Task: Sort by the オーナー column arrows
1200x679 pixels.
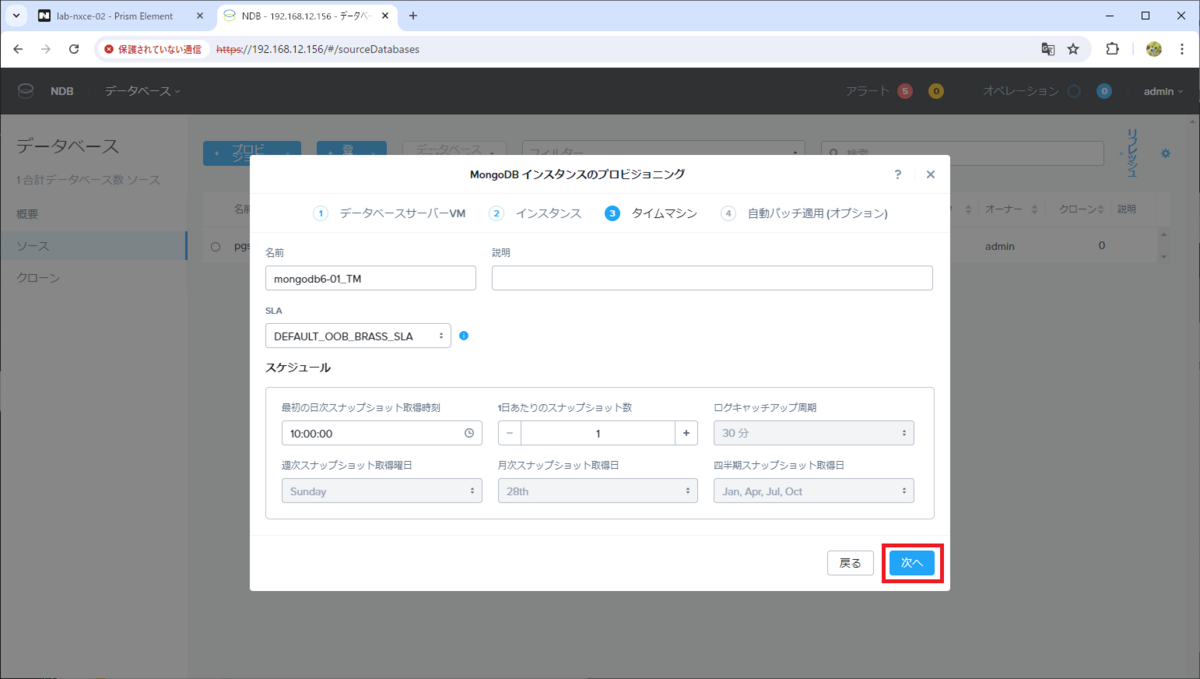Action: 1033,209
